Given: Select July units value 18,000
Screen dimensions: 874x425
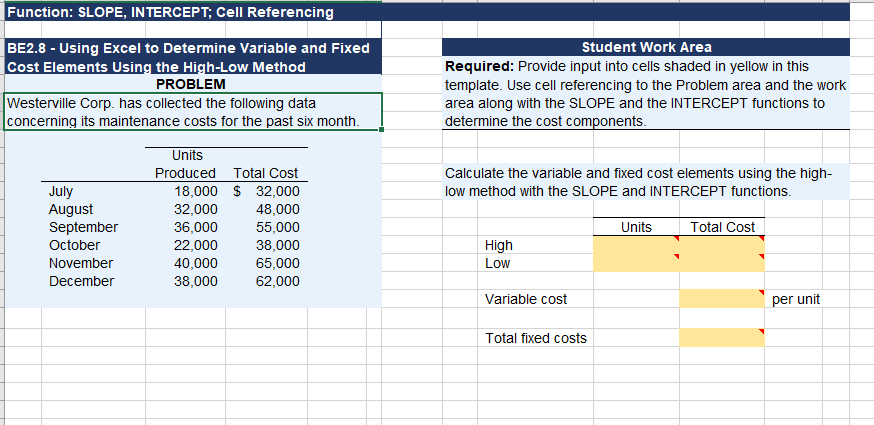Looking at the screenshot, I should (x=196, y=191).
